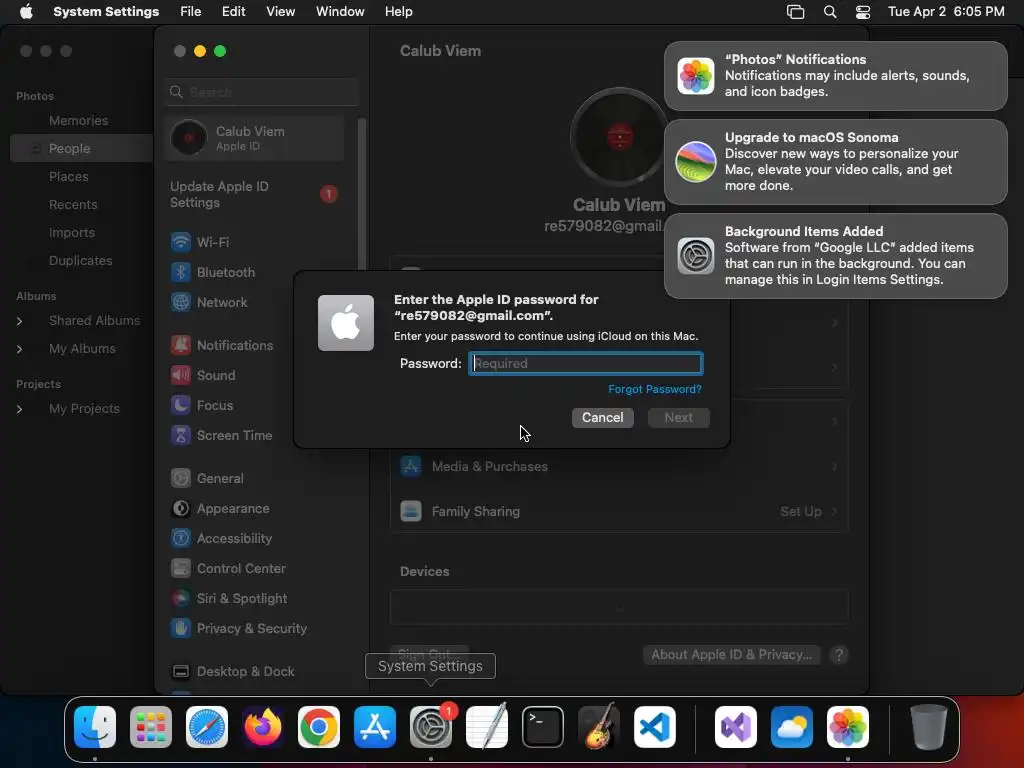The width and height of the screenshot is (1024, 768).
Task: Expand My Albums in Photos sidebar
Action: pos(20,349)
